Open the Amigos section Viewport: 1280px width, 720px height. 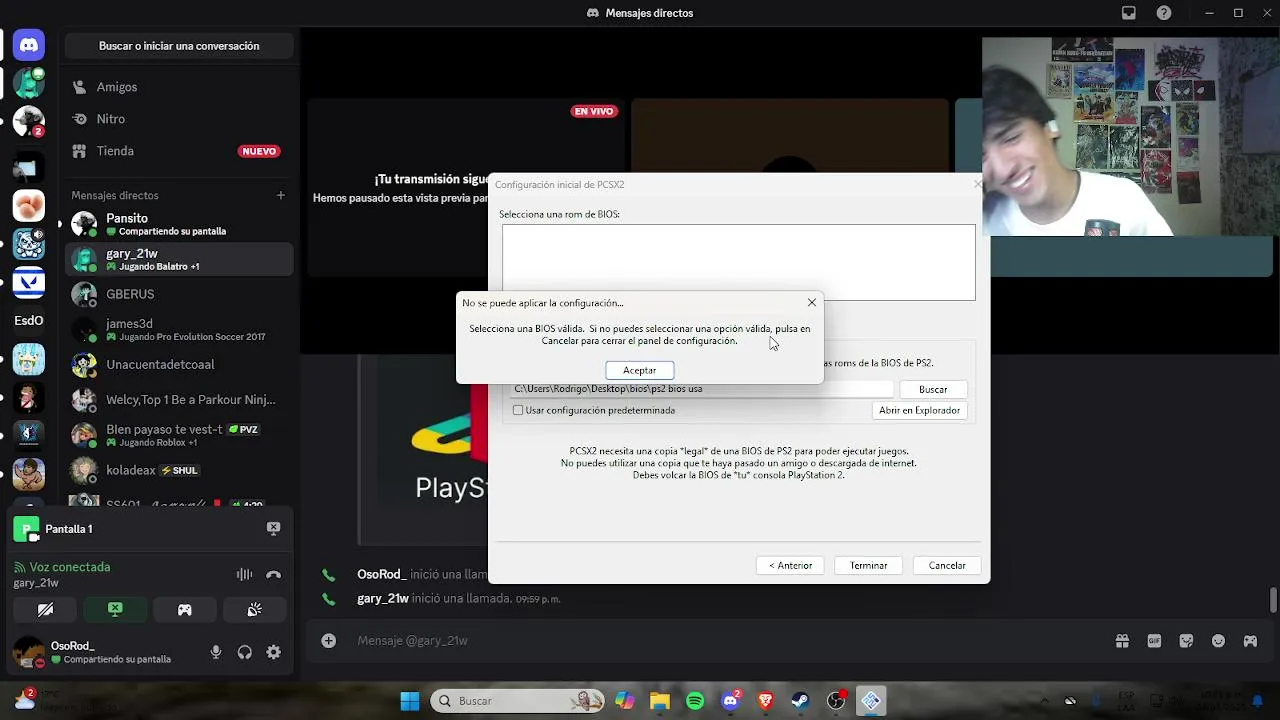[179, 87]
